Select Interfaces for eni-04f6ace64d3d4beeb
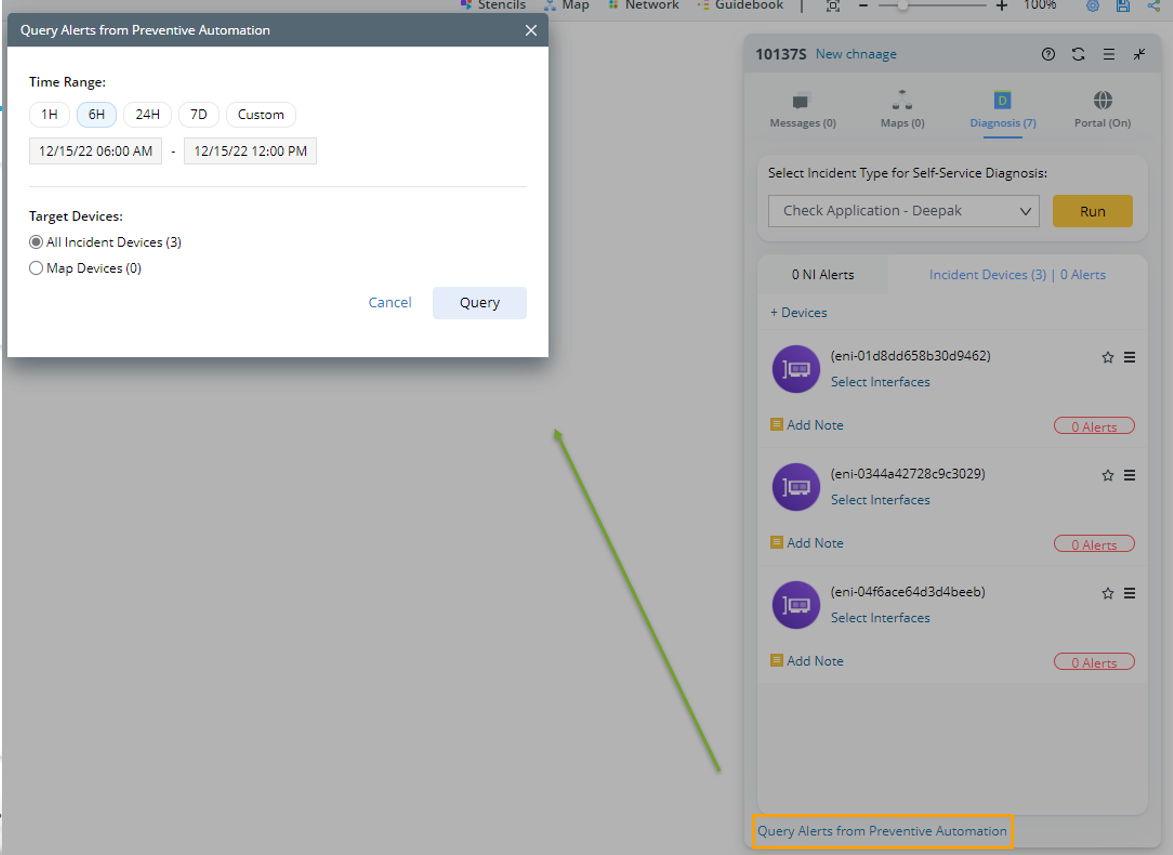 click(x=880, y=618)
